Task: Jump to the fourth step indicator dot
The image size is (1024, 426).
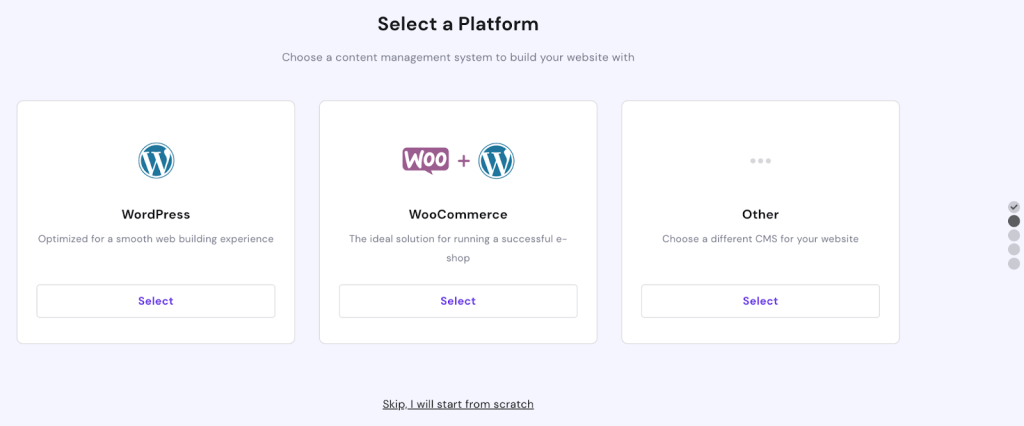Action: [x=1014, y=250]
